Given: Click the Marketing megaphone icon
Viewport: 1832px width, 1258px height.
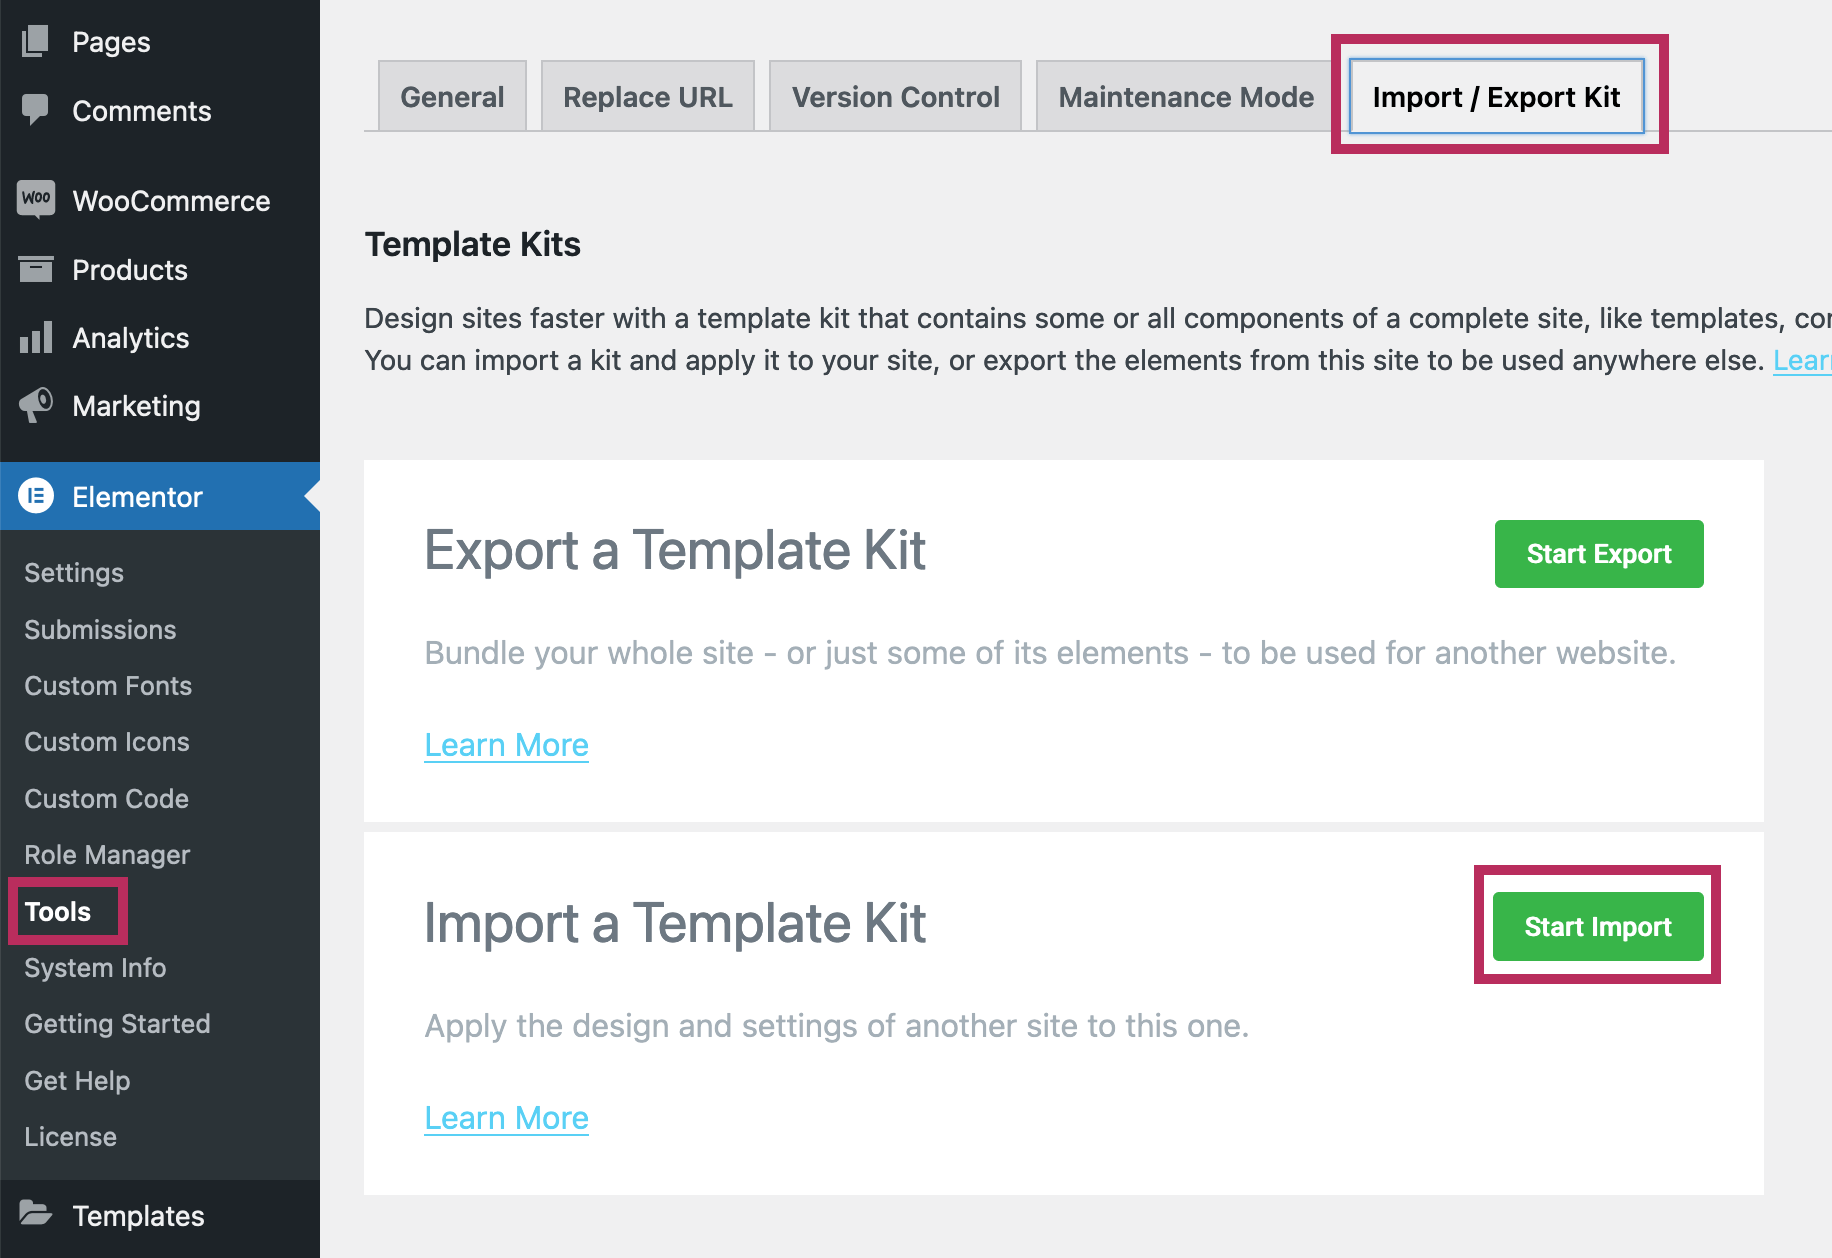Looking at the screenshot, I should pyautogui.click(x=36, y=405).
